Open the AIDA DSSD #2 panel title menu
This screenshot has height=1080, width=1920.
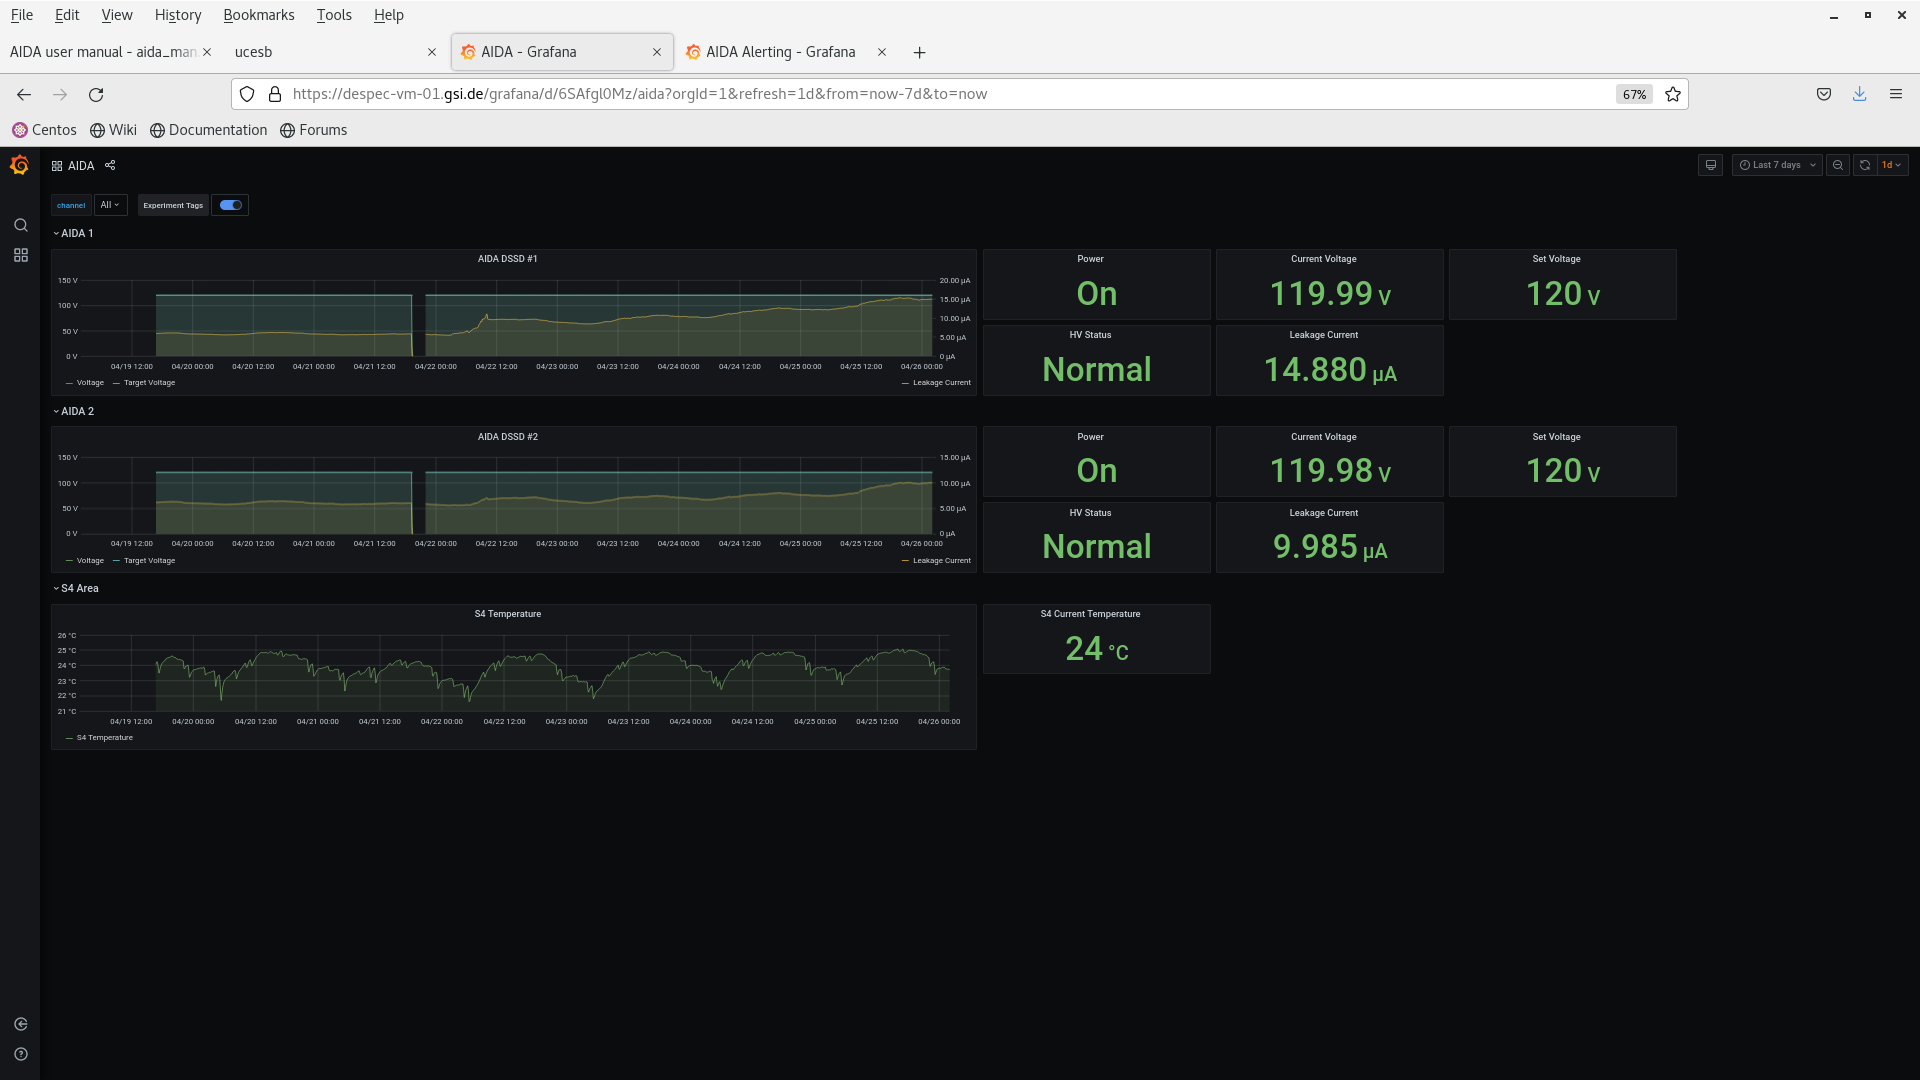507,437
